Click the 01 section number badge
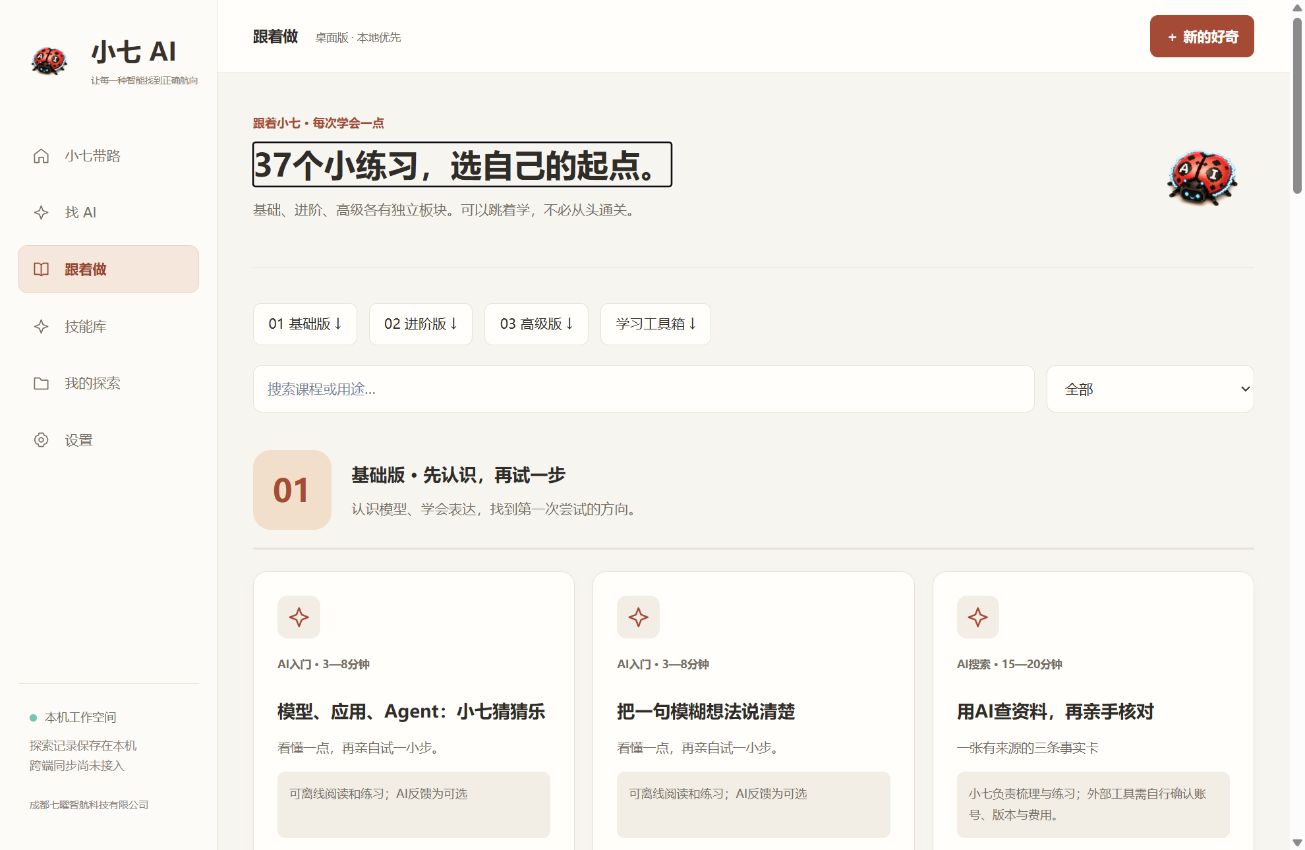 pyautogui.click(x=292, y=490)
